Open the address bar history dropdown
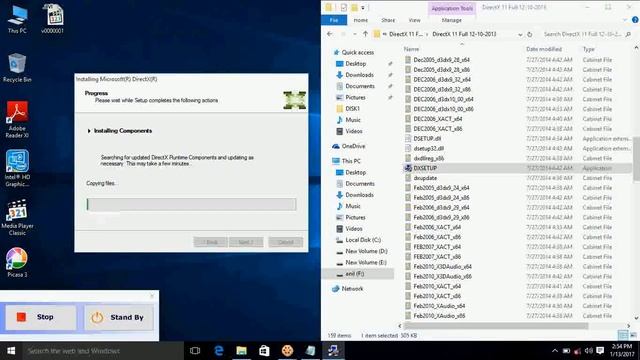Screen dimensions: 640x360 (x=520, y=35)
